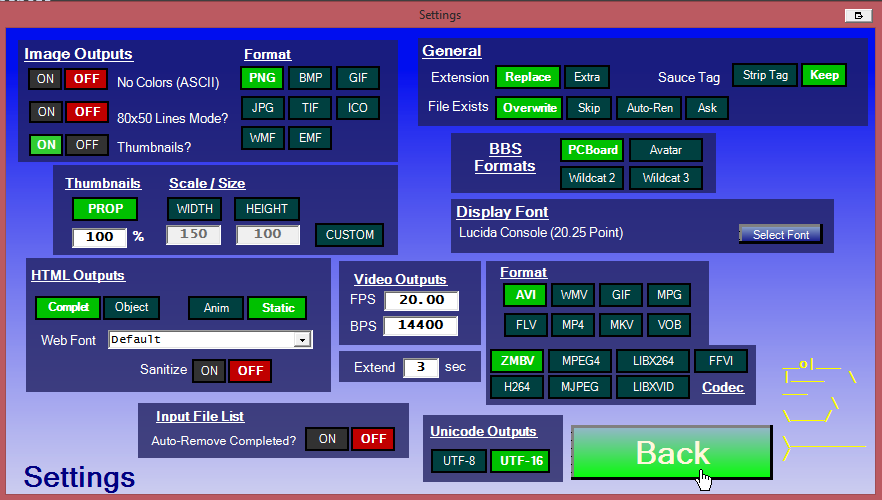Click the window control icon in title bar
The width and height of the screenshot is (882, 500).
[858, 15]
